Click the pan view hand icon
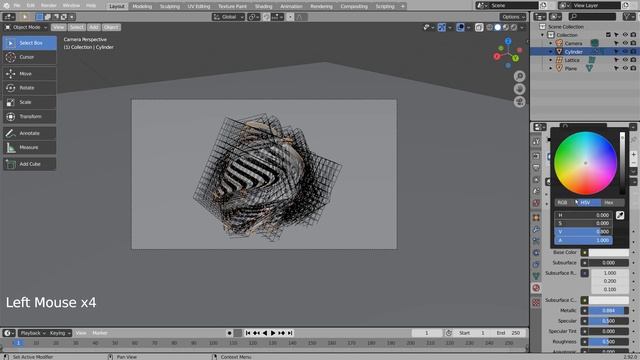The height and width of the screenshot is (360, 640). point(519,89)
